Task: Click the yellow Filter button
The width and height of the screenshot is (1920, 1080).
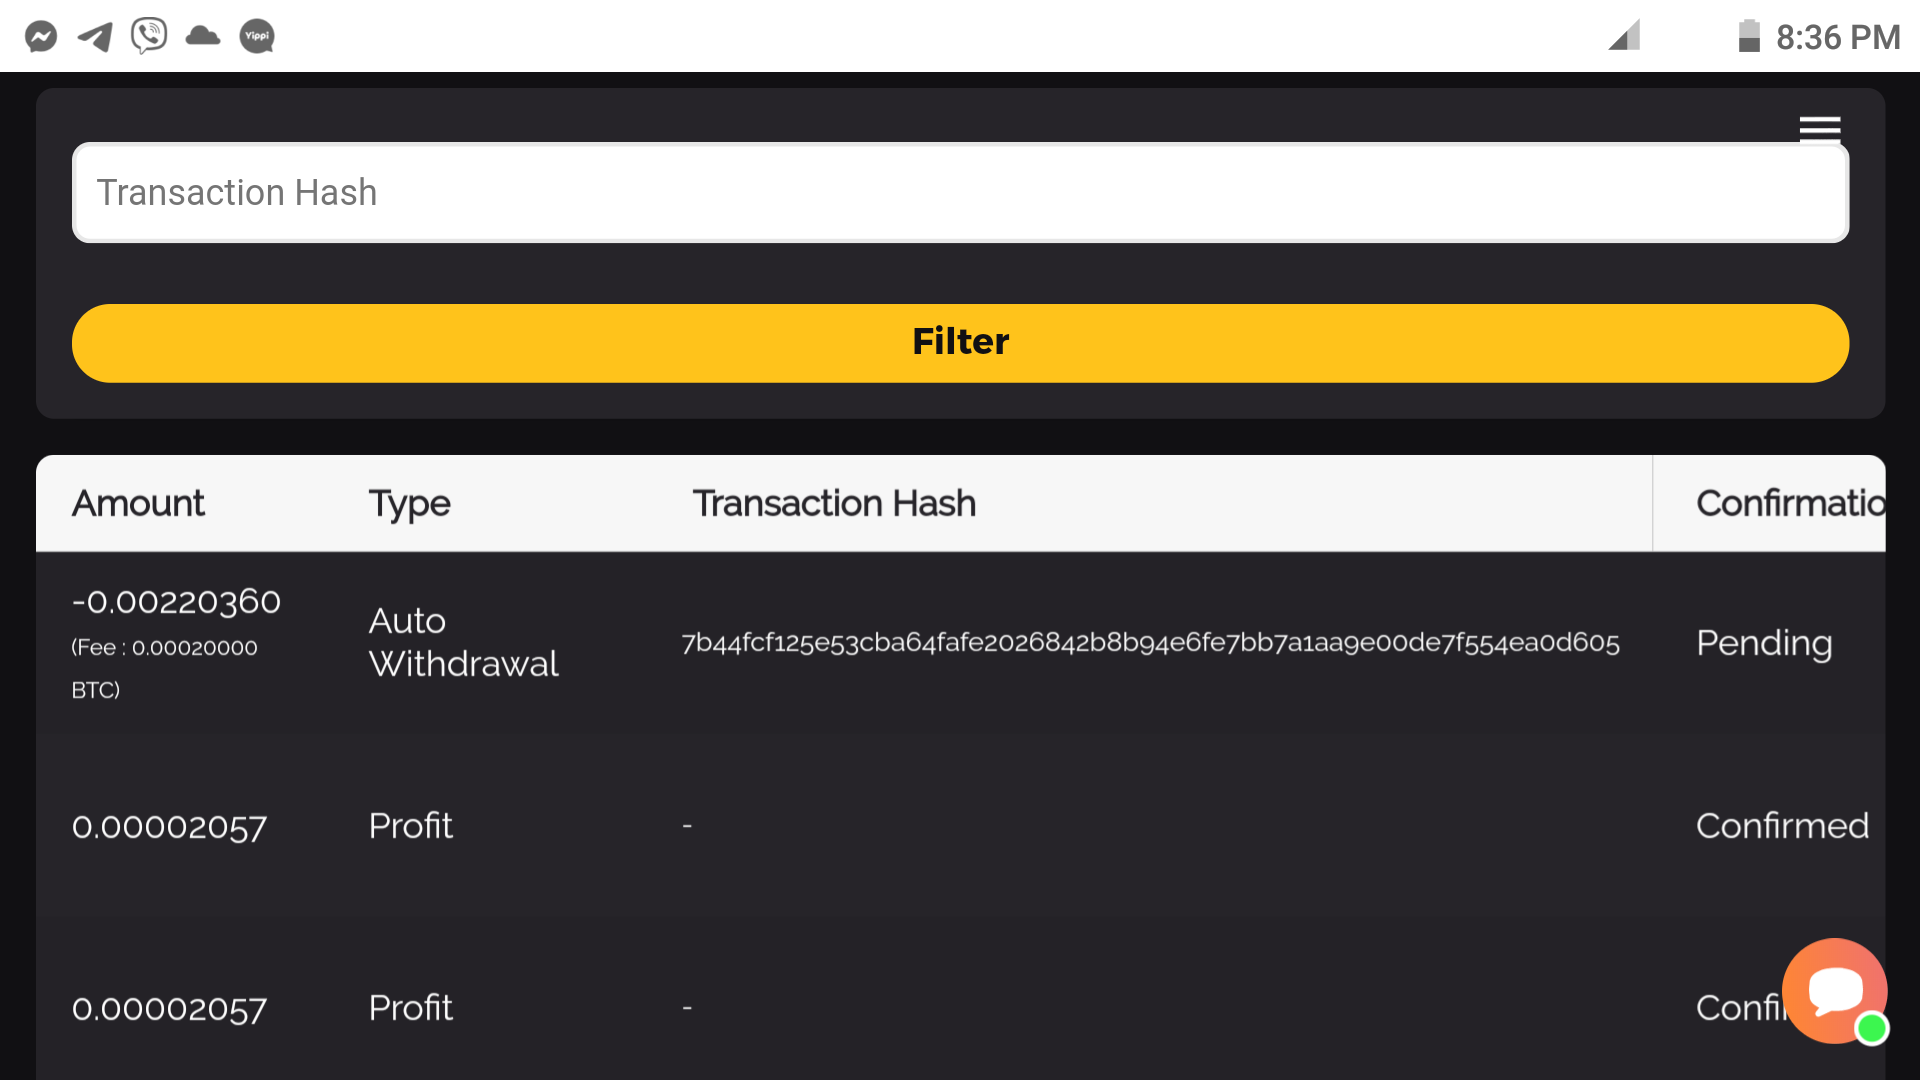Action: [x=960, y=343]
